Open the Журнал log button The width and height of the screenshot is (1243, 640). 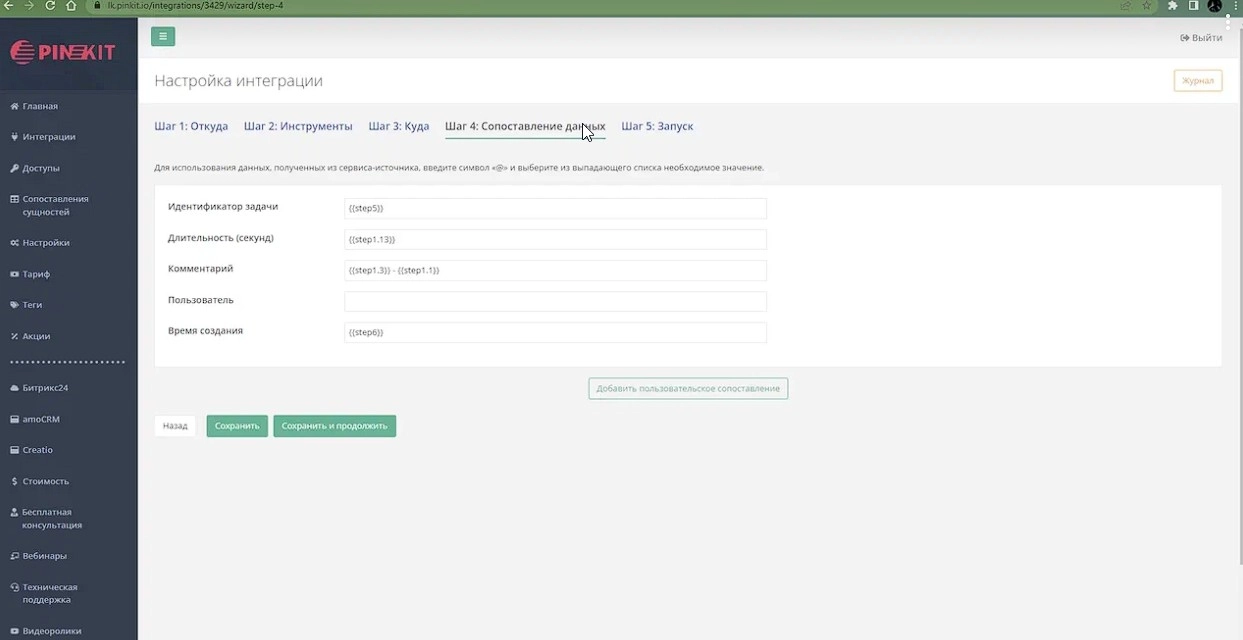tap(1197, 81)
